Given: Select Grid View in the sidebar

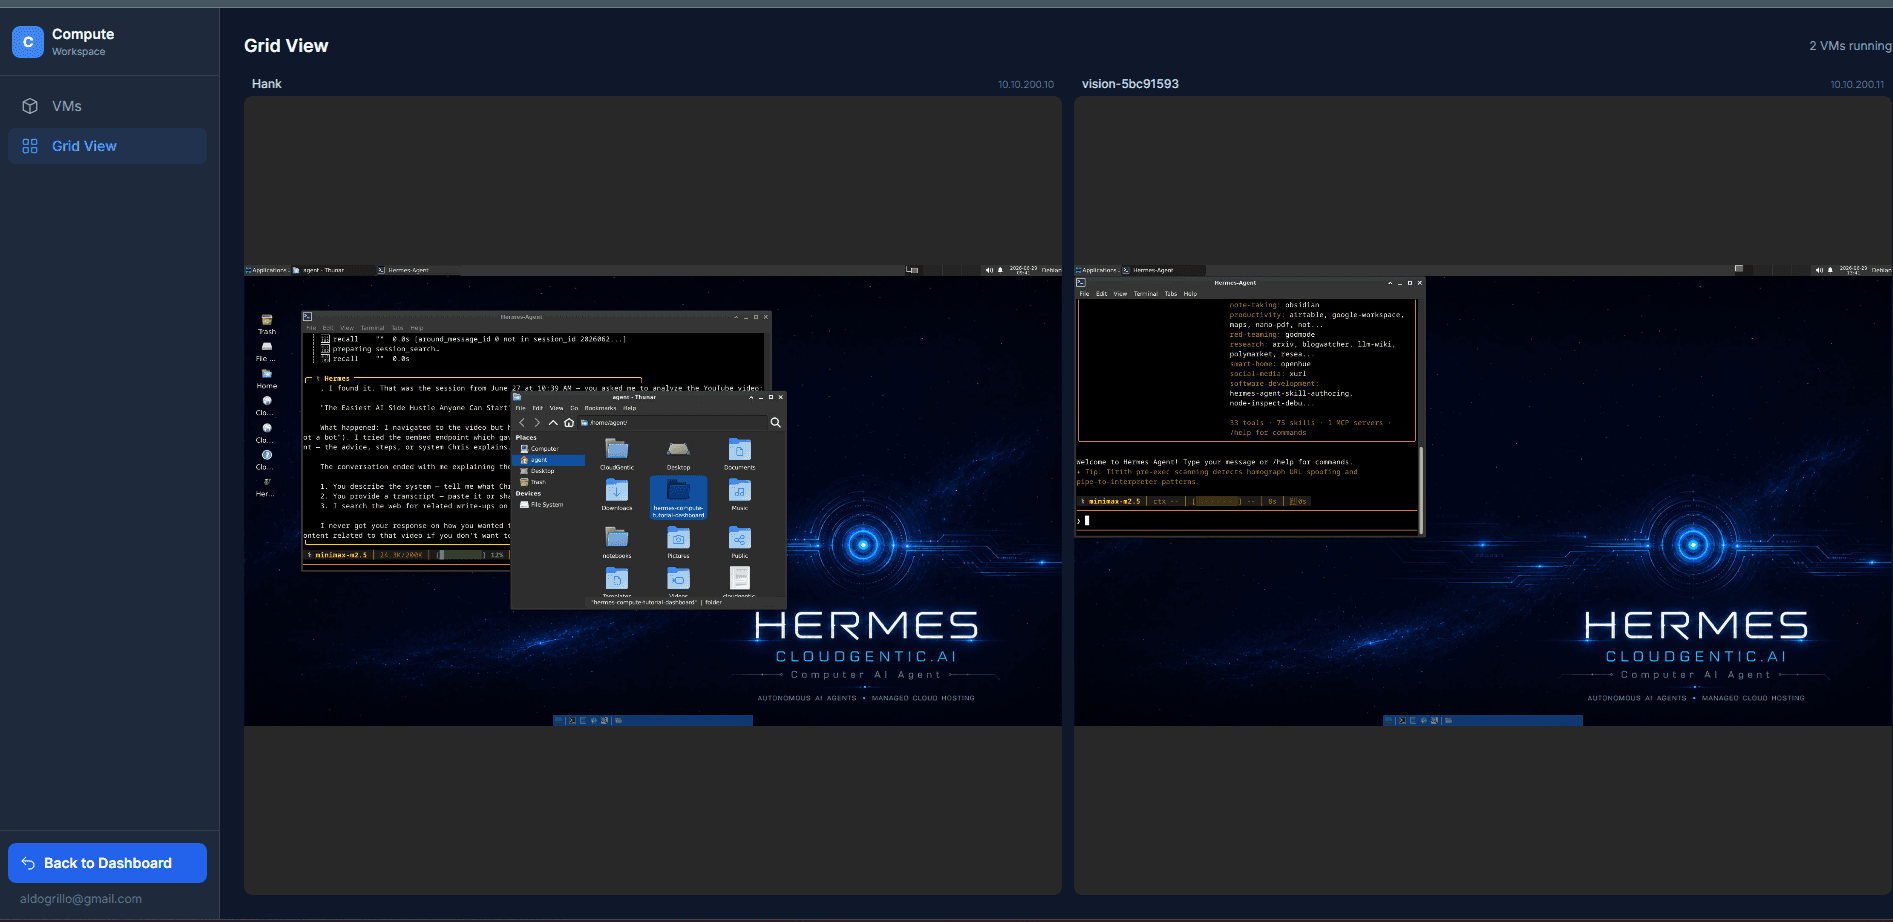Looking at the screenshot, I should point(107,146).
